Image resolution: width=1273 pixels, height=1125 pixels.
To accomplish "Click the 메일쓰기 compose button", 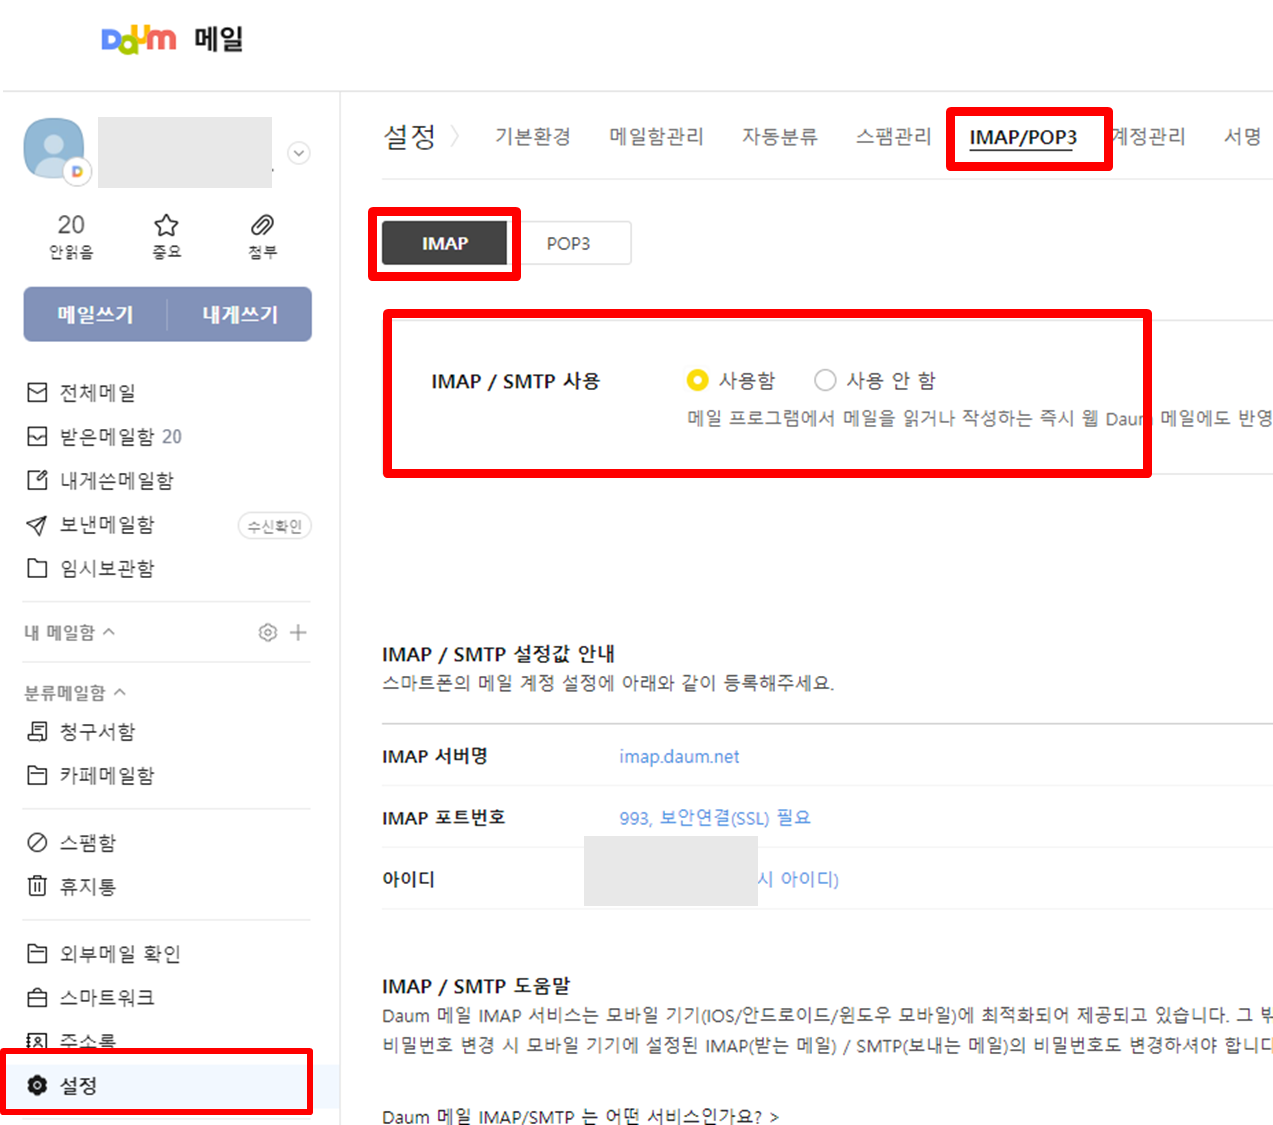I will tap(97, 313).
